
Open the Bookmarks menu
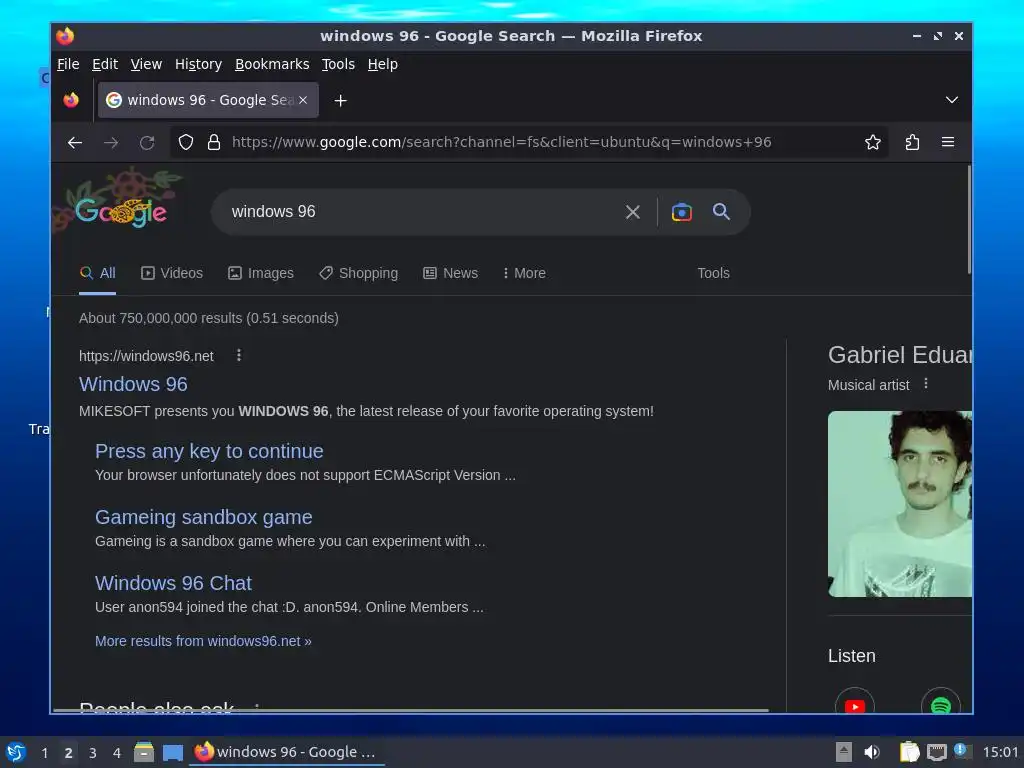pyautogui.click(x=272, y=64)
